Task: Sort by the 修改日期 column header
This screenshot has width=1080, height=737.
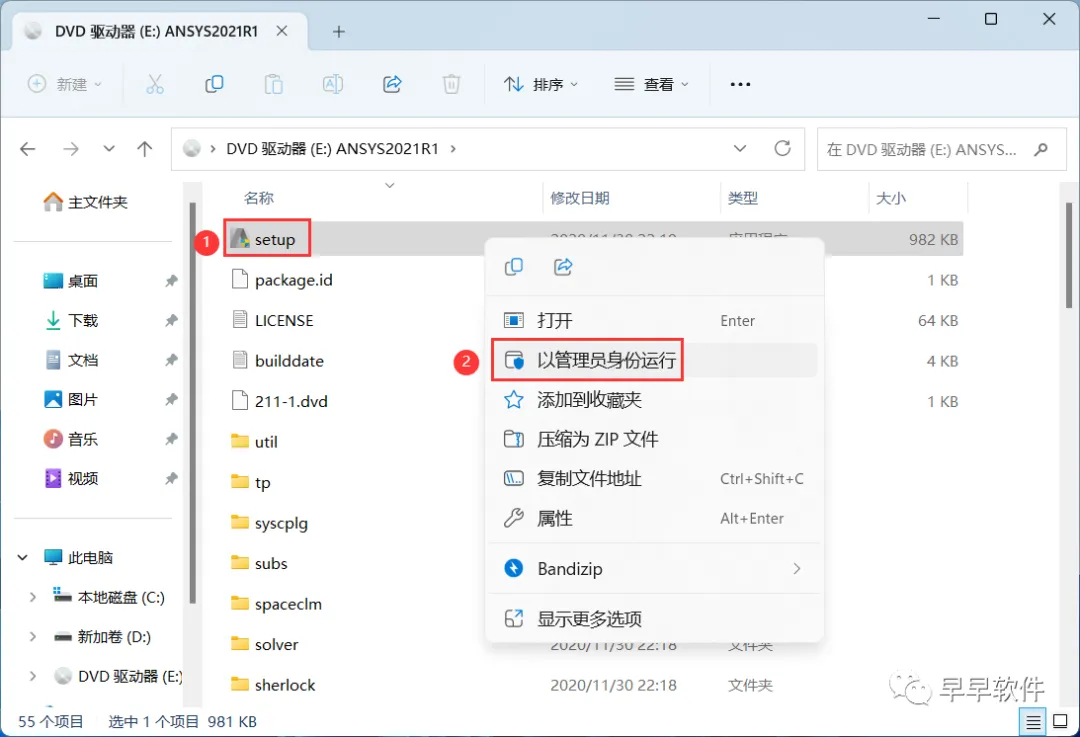Action: coord(580,198)
